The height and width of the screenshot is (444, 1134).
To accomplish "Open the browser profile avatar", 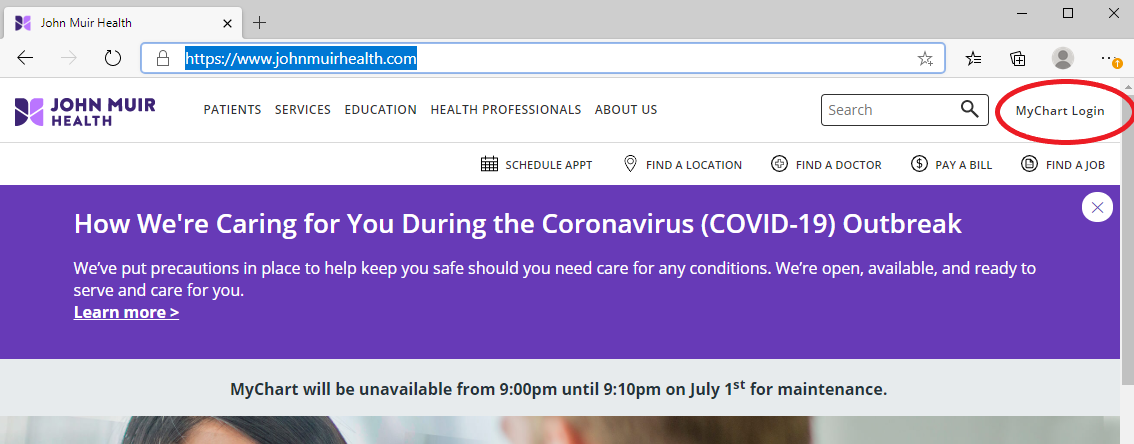I will click(1062, 58).
